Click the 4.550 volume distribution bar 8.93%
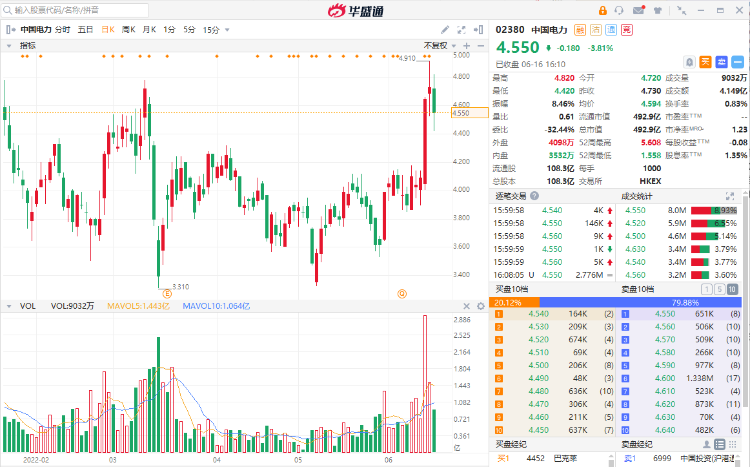 pyautogui.click(x=714, y=210)
